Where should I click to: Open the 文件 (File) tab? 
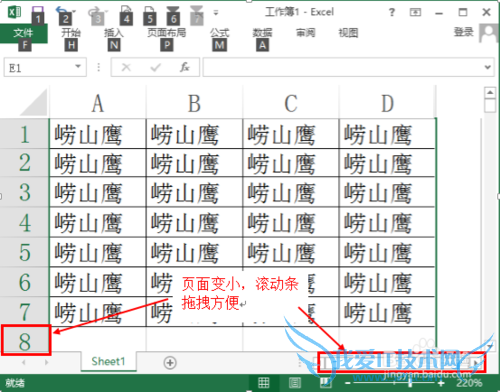coord(24,33)
